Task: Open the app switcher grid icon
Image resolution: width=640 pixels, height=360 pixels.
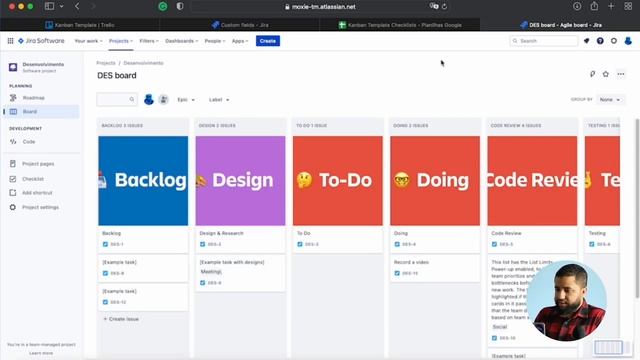Action: click(x=11, y=41)
